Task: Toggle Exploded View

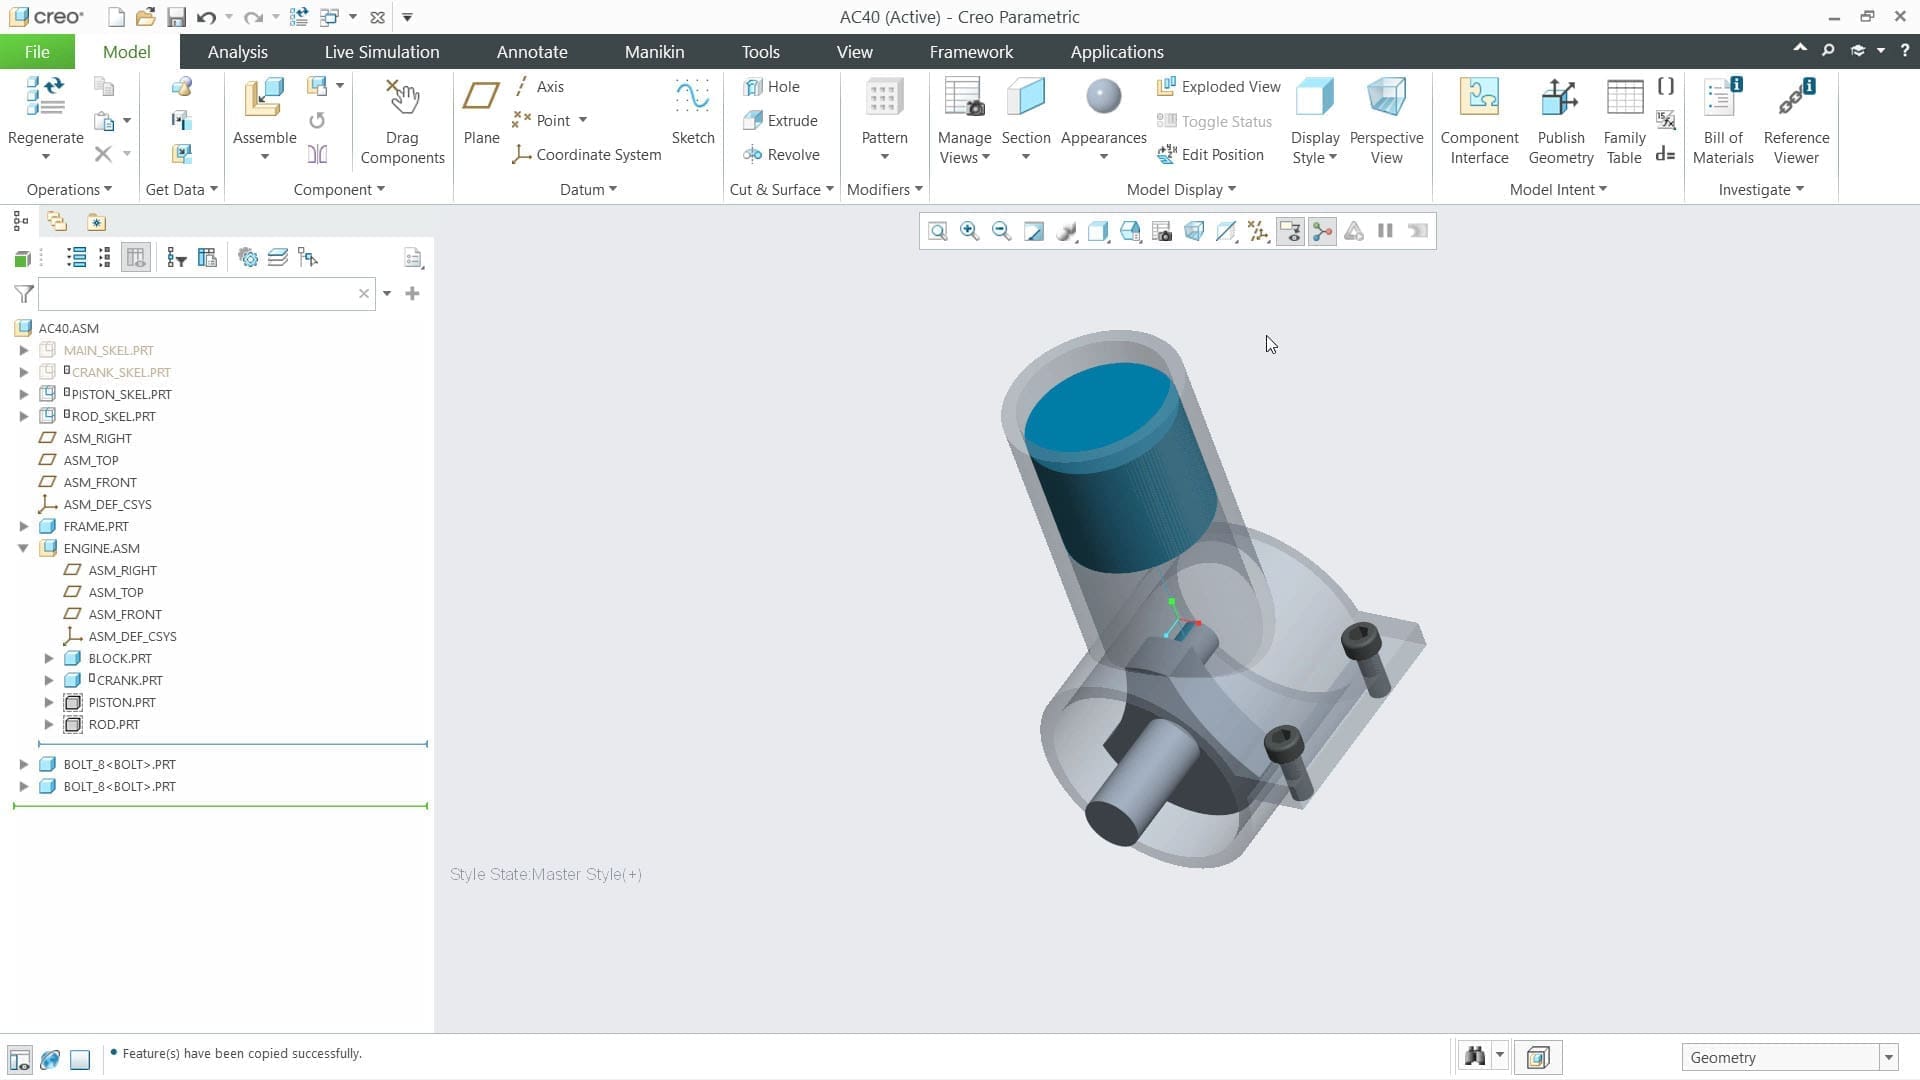Action: pos(1218,87)
